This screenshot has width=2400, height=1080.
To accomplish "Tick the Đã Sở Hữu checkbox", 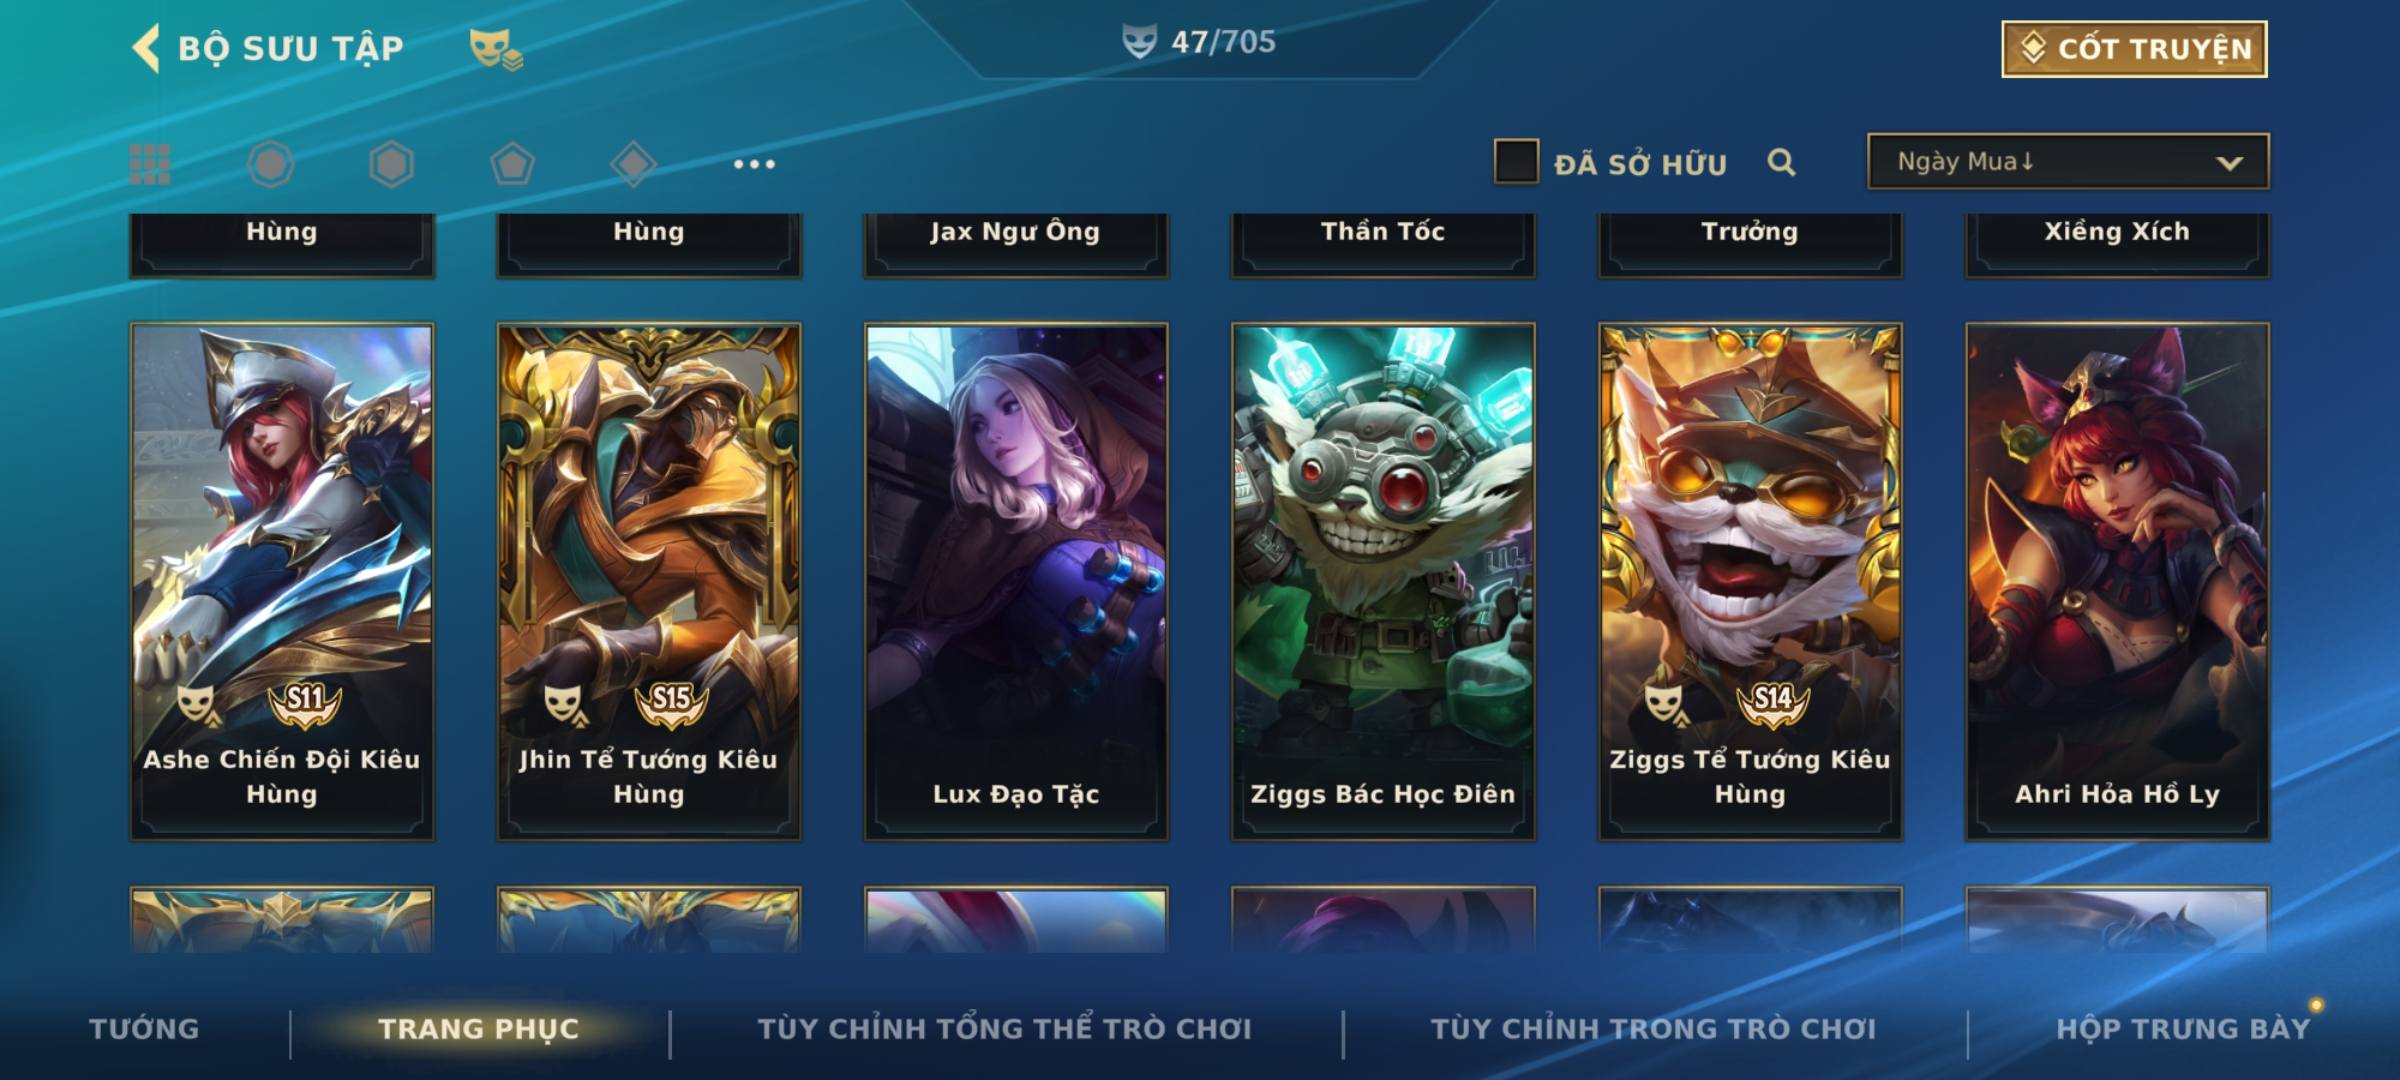I will pyautogui.click(x=1516, y=161).
